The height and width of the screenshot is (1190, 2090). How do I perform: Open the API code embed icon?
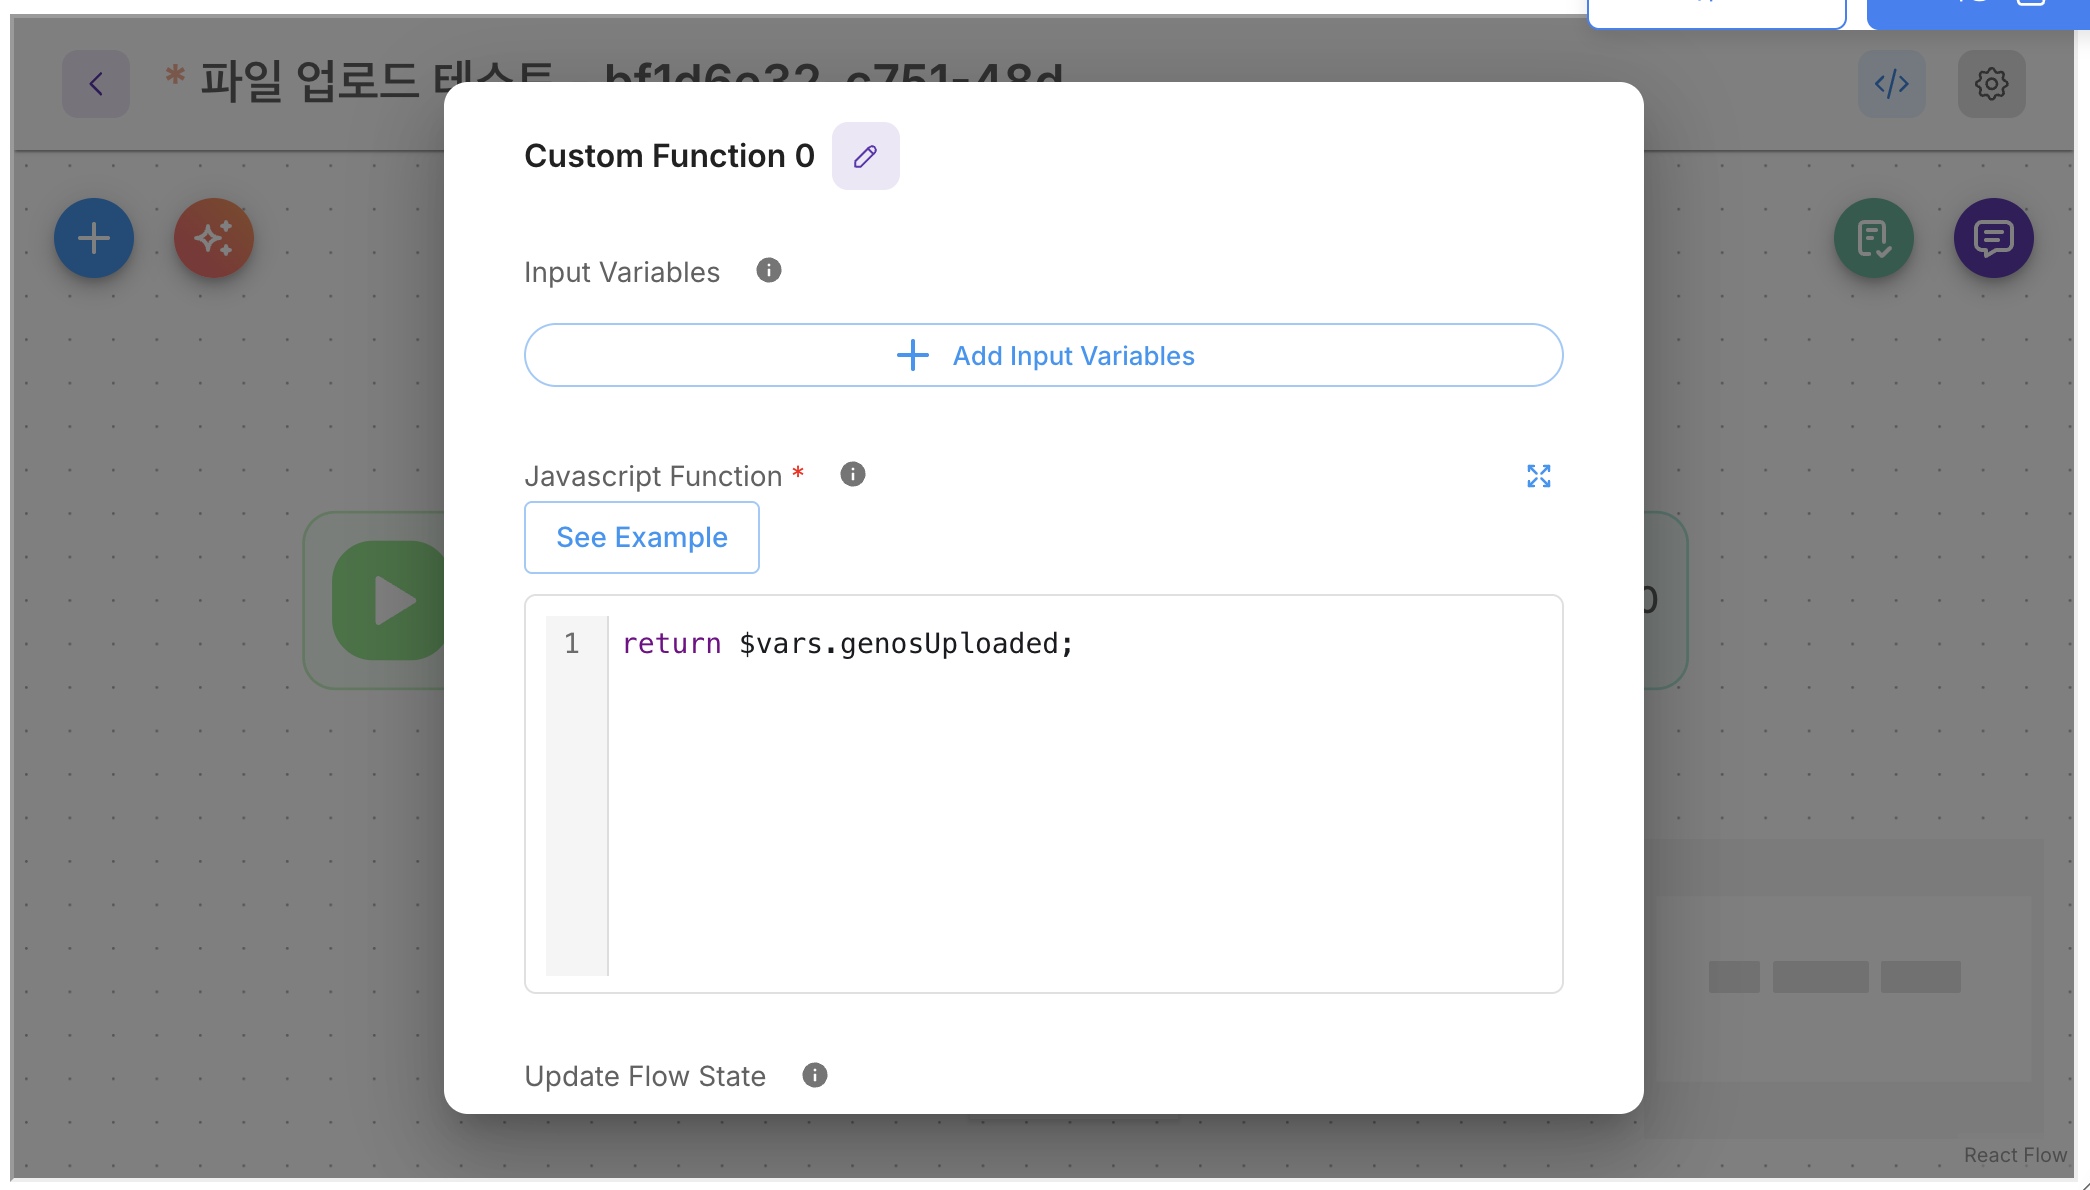[x=1891, y=84]
